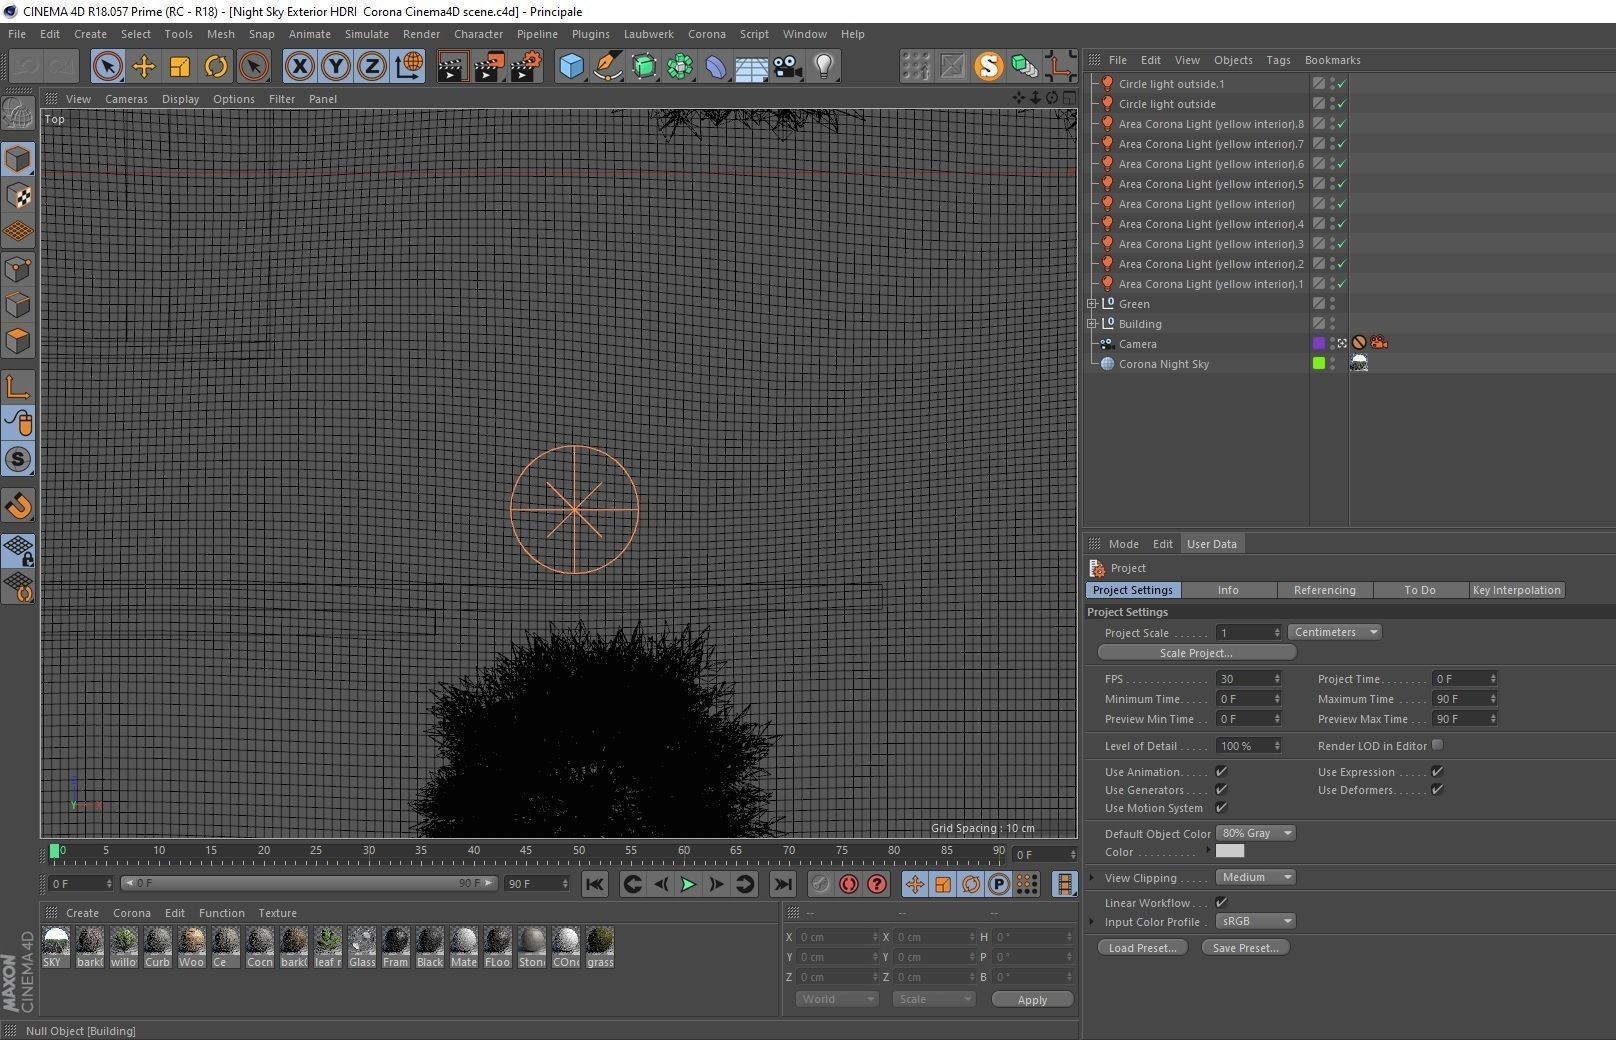Image resolution: width=1616 pixels, height=1040 pixels.
Task: Toggle Use Motion System checkbox
Action: point(1221,808)
